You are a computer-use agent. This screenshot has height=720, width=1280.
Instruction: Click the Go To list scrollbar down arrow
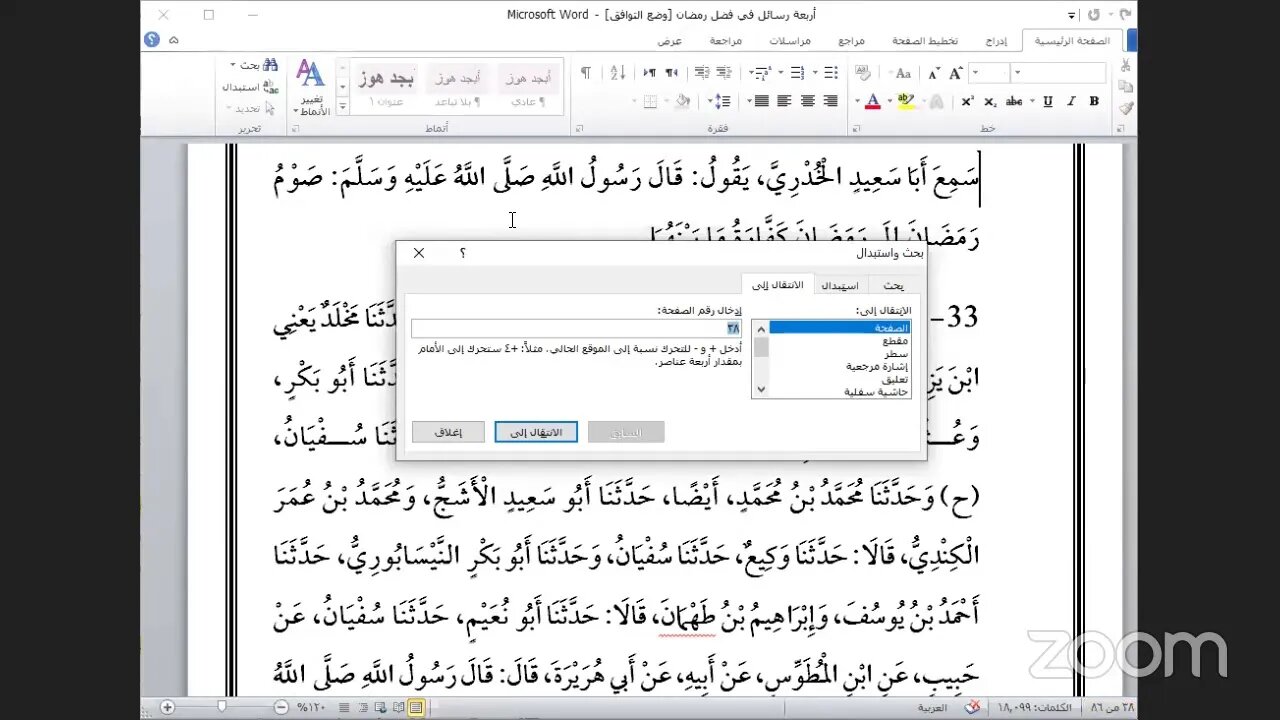pyautogui.click(x=761, y=390)
